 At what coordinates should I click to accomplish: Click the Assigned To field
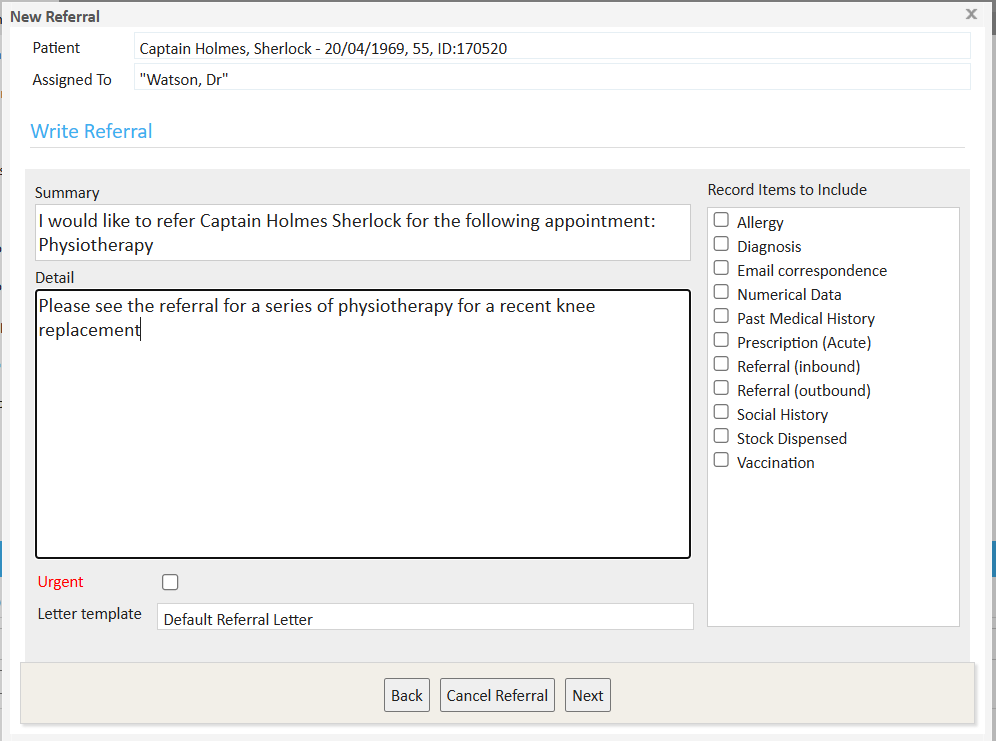click(551, 78)
